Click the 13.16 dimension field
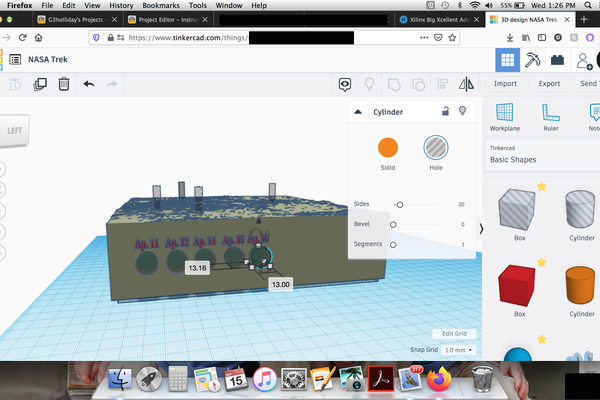 pos(197,268)
